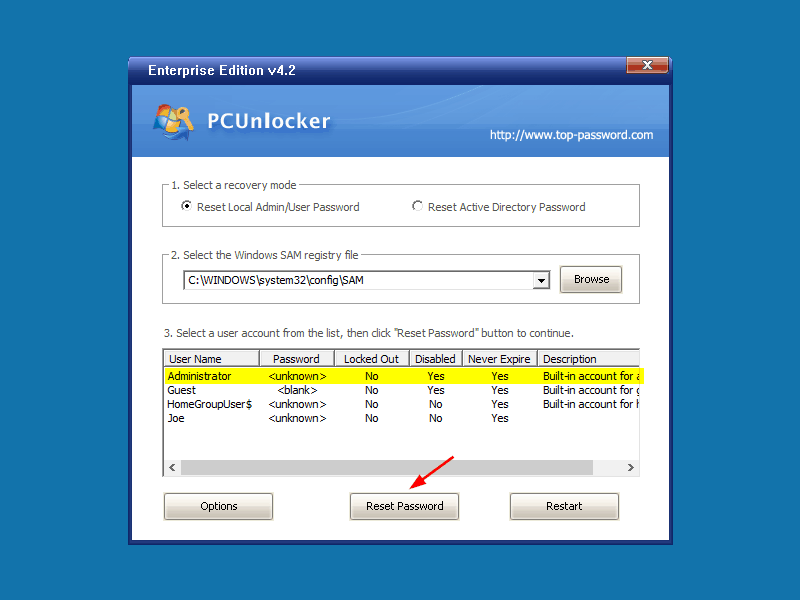Image resolution: width=800 pixels, height=600 pixels.
Task: Click the left scroll arrow of user list
Action: point(172,467)
